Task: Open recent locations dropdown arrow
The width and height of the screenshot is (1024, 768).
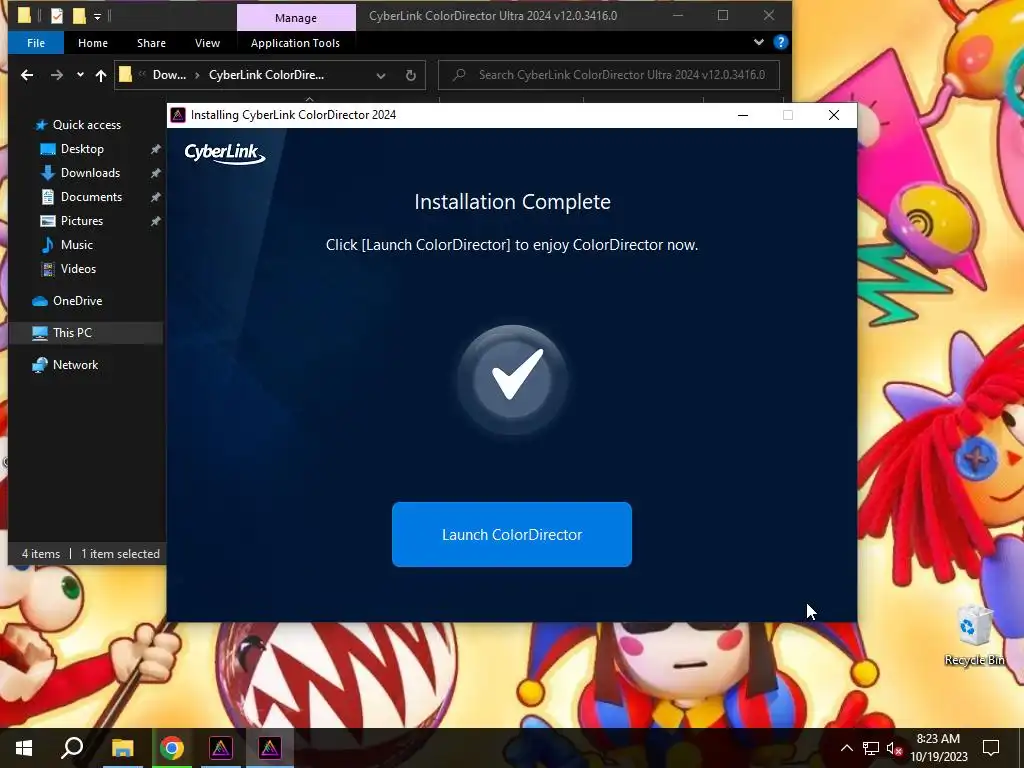Action: click(80, 75)
